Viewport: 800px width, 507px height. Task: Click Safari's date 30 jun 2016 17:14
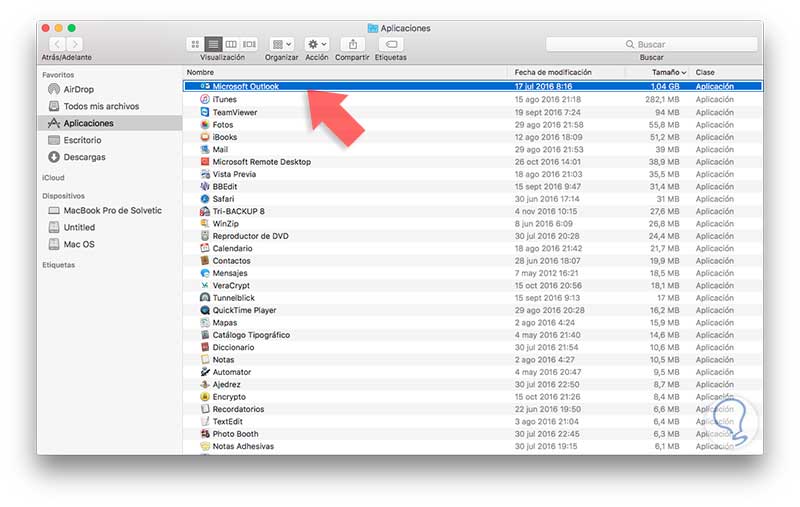(546, 198)
